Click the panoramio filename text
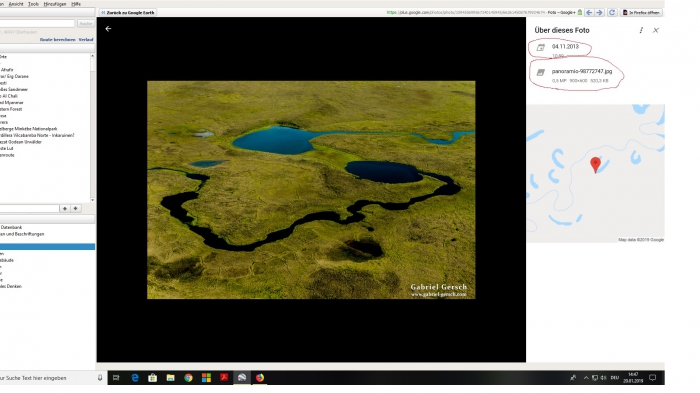The image size is (700, 393). 582,71
